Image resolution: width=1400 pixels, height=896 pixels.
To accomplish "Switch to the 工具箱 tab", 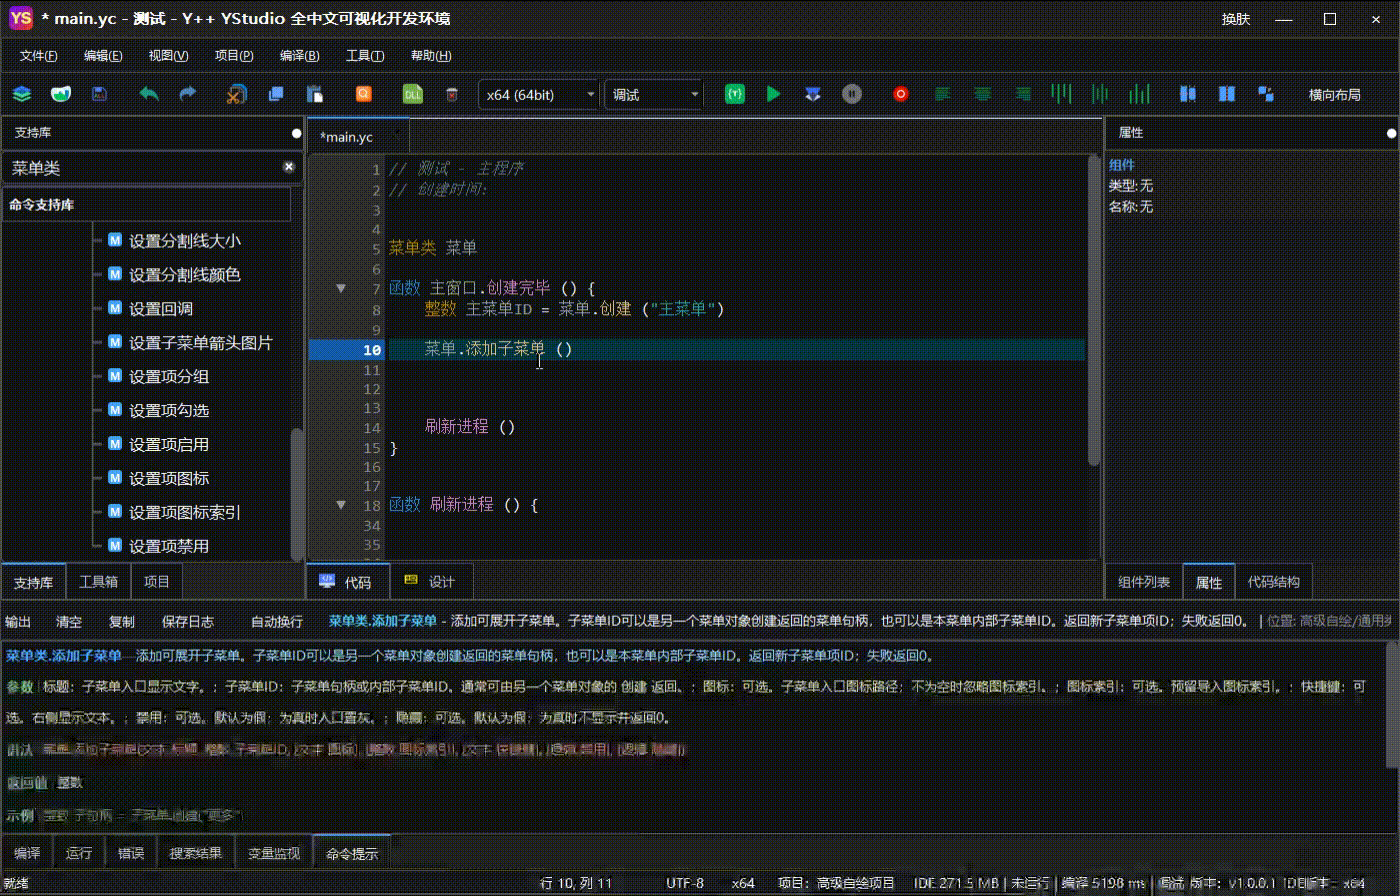I will pos(99,582).
